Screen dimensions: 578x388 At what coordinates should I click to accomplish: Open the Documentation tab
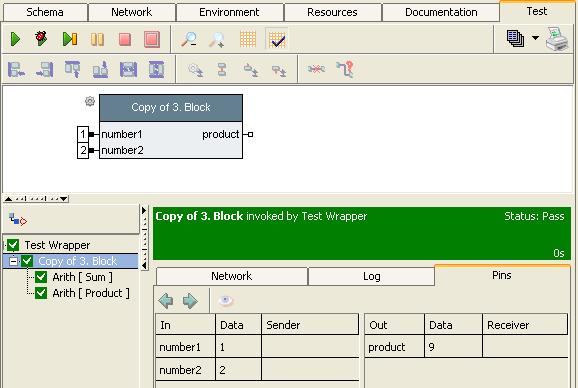(441, 12)
